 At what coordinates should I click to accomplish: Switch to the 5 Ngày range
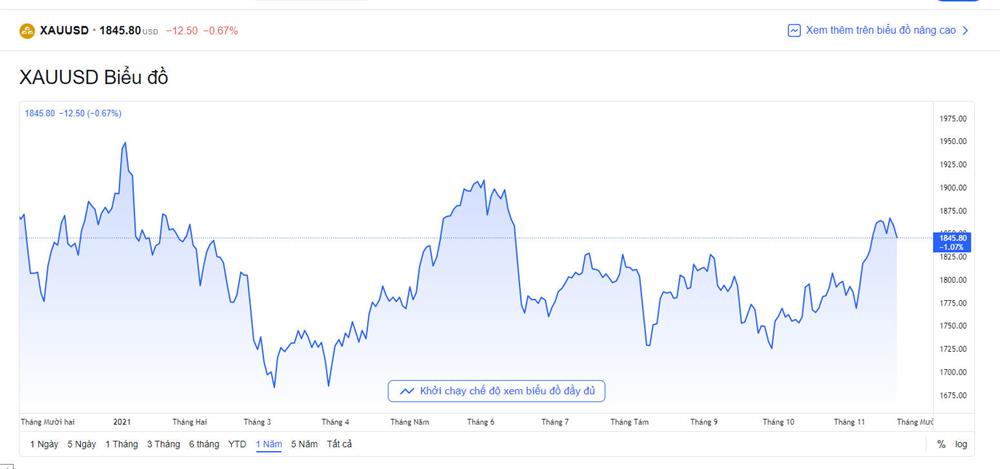pyautogui.click(x=82, y=444)
